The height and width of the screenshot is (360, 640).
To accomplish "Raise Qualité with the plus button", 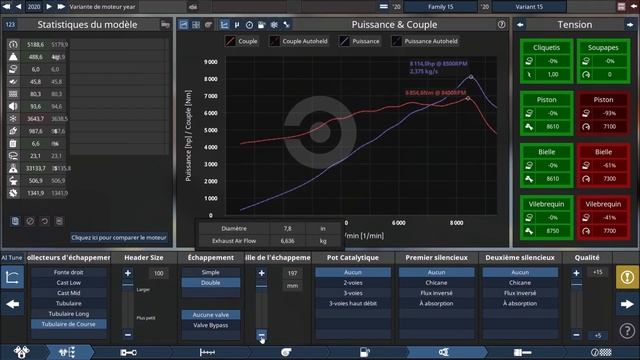I will [x=576, y=273].
